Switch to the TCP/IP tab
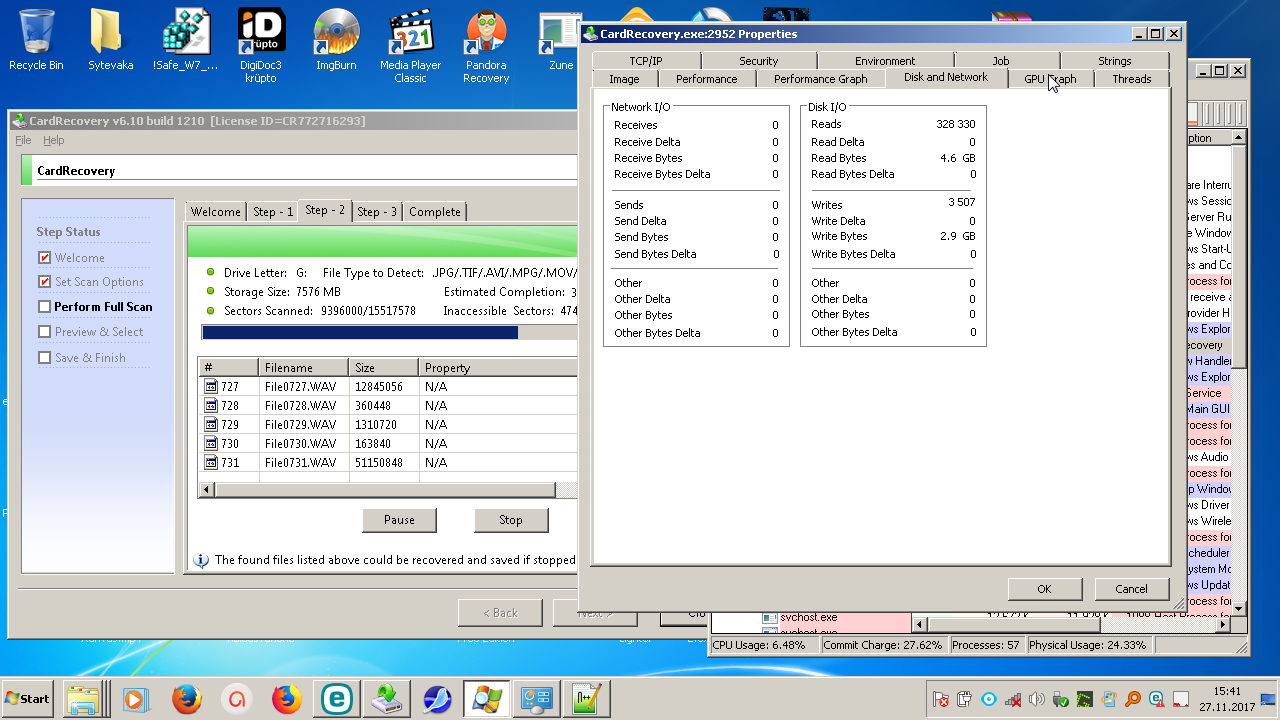The image size is (1280, 720). (646, 61)
